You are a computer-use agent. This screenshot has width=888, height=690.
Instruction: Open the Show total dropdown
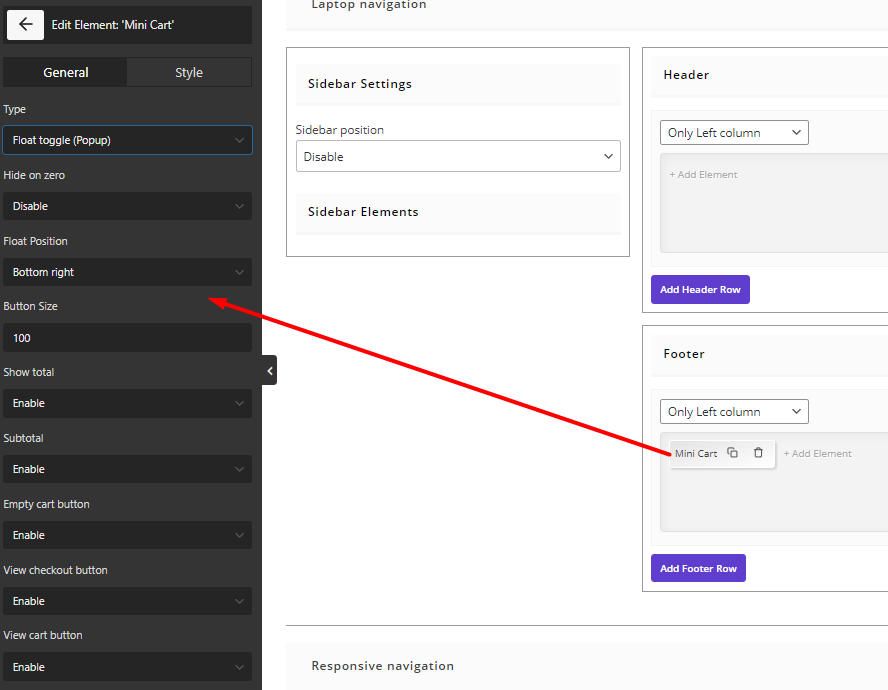point(127,403)
